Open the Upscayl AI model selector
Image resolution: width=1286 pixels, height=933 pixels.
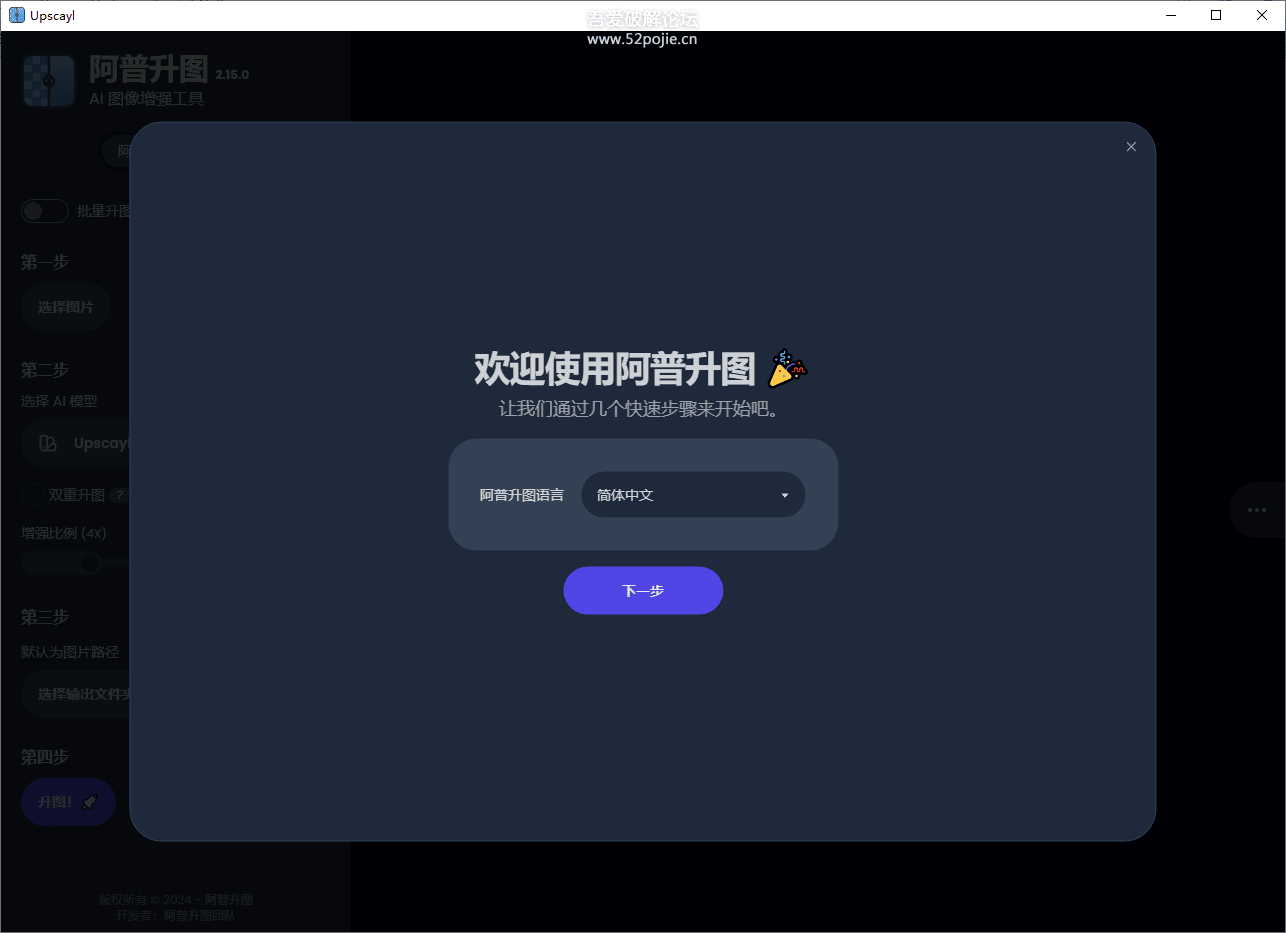[76, 443]
